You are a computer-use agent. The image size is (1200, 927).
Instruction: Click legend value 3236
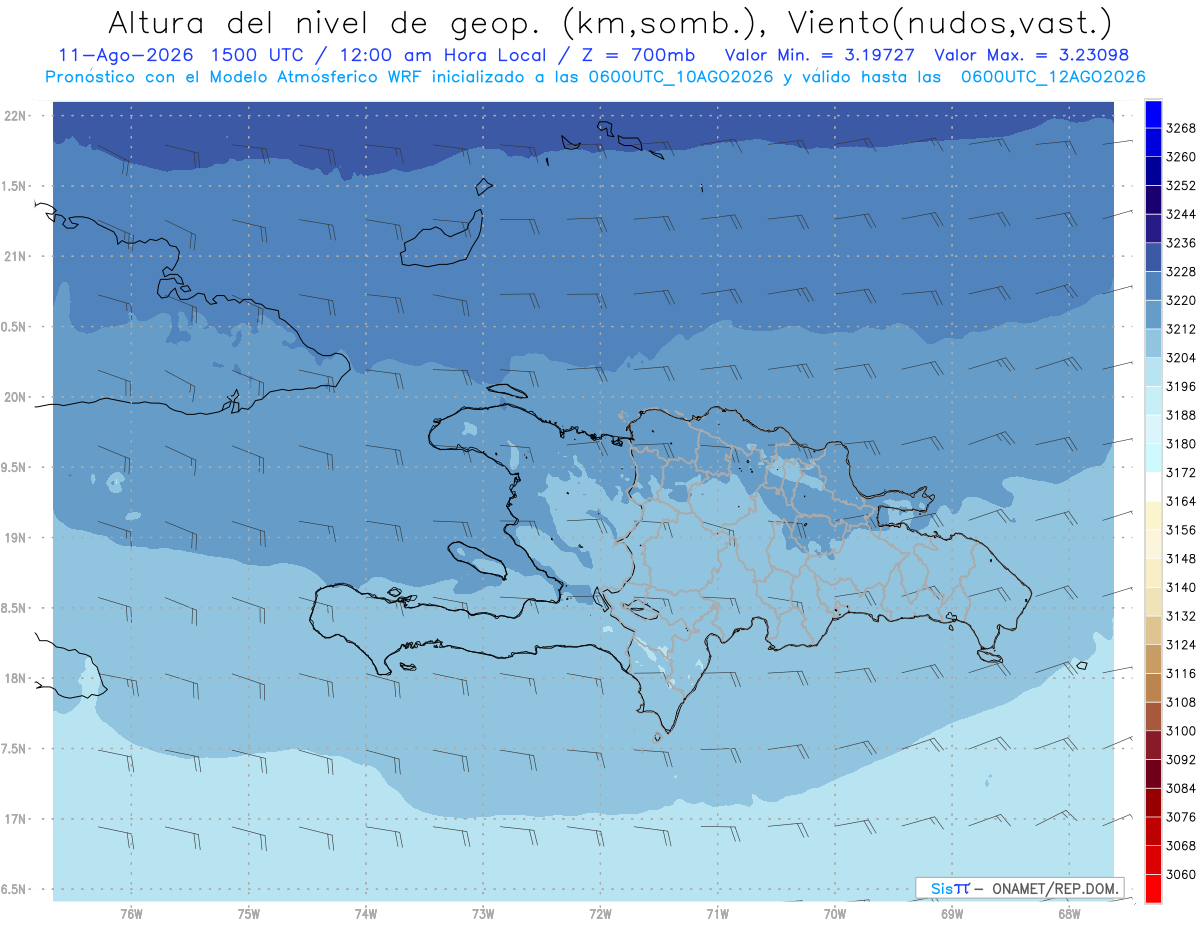point(1181,243)
